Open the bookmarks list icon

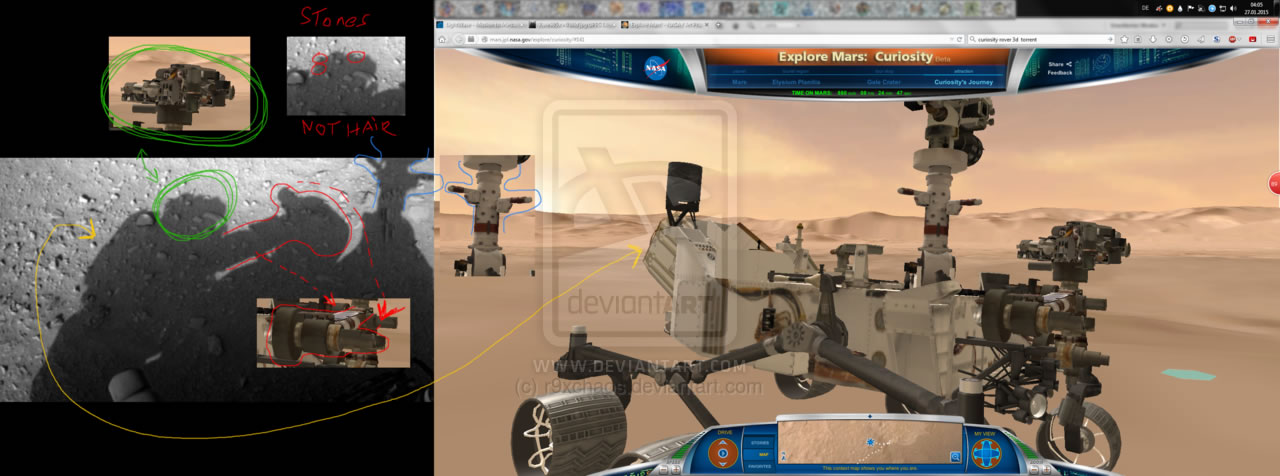coord(1138,39)
